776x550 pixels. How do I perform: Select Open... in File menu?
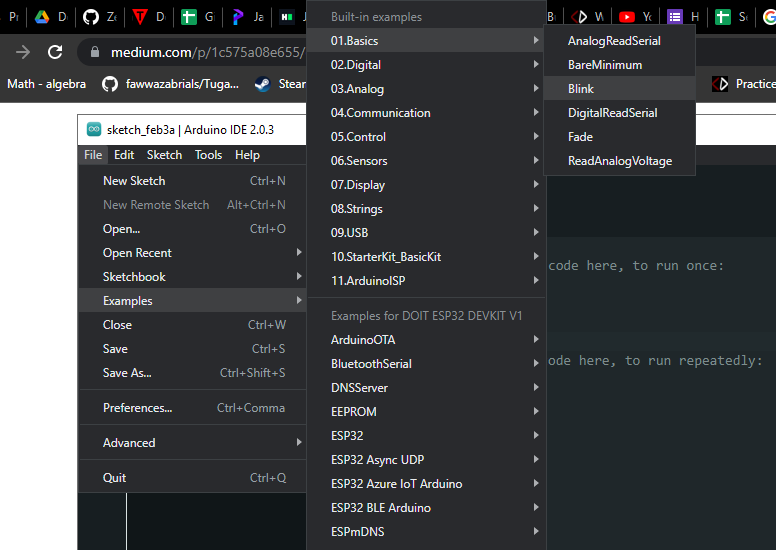pos(193,229)
